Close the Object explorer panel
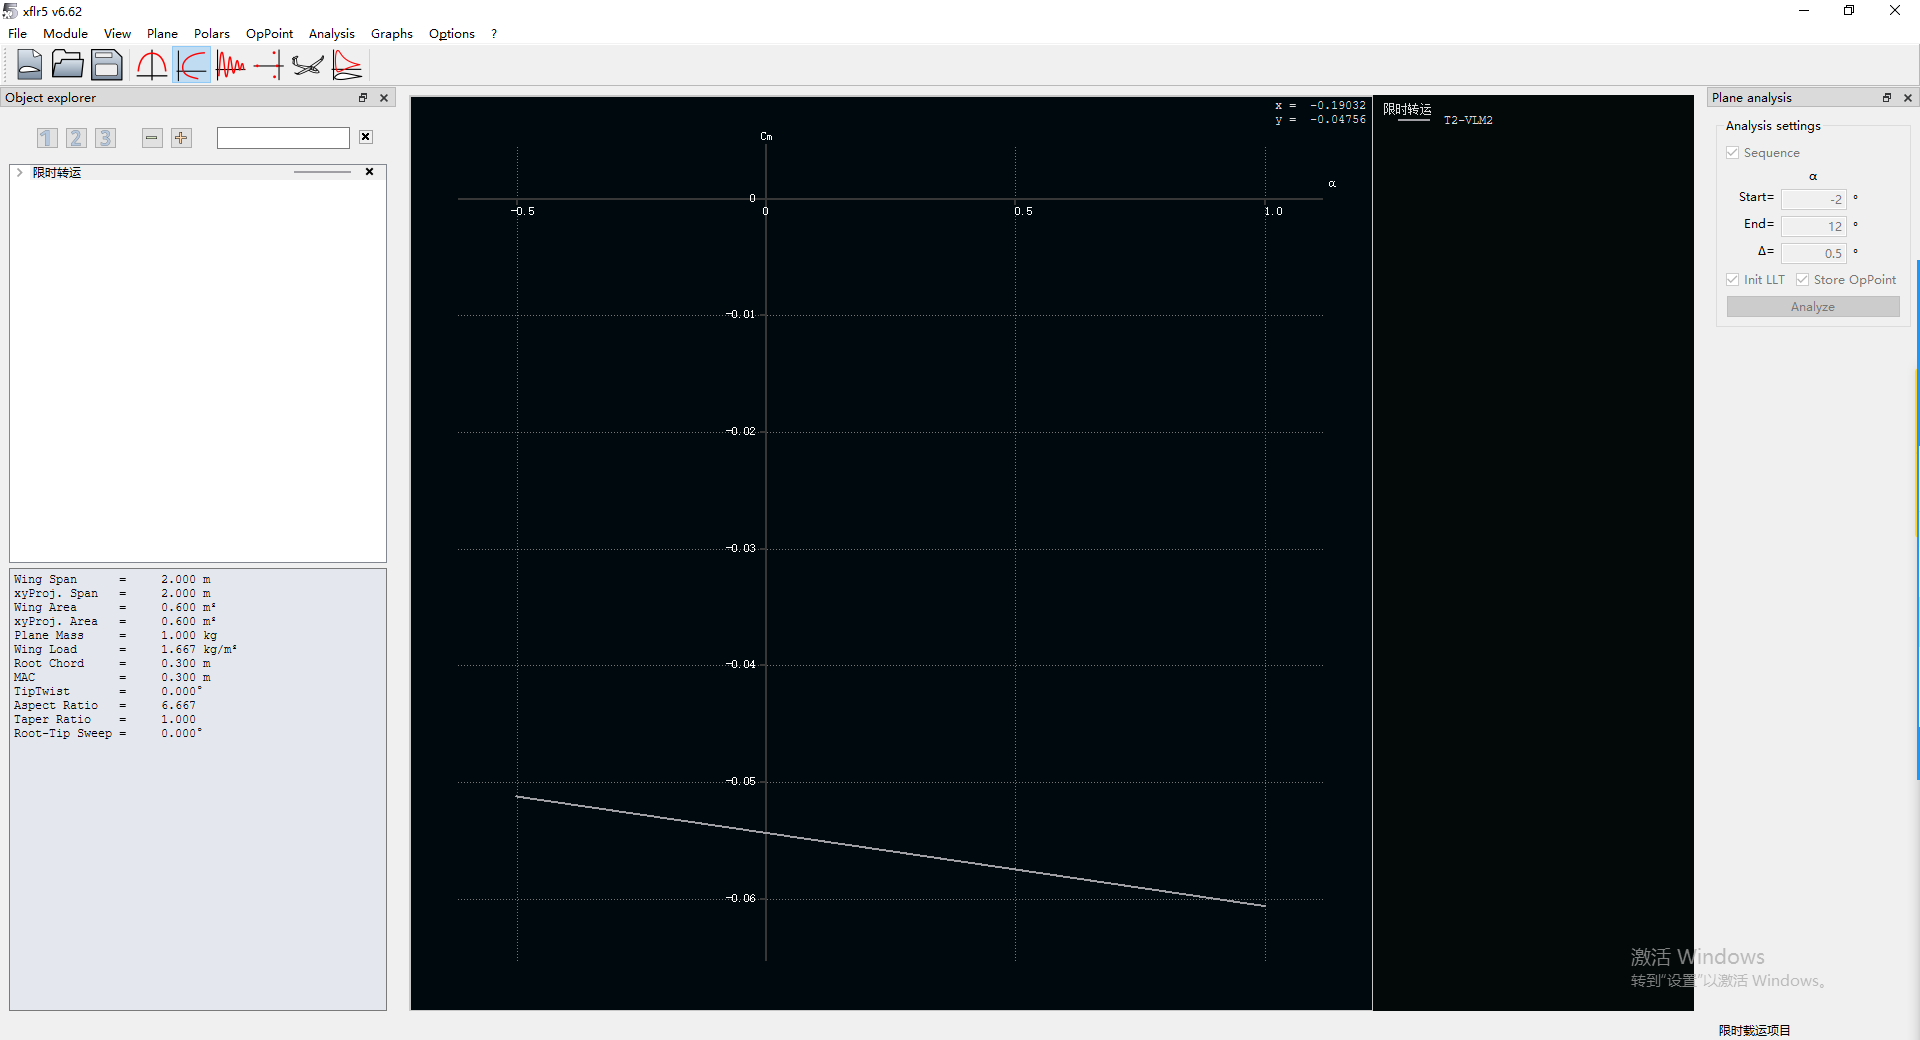Screen dimensions: 1920x1040 384,98
